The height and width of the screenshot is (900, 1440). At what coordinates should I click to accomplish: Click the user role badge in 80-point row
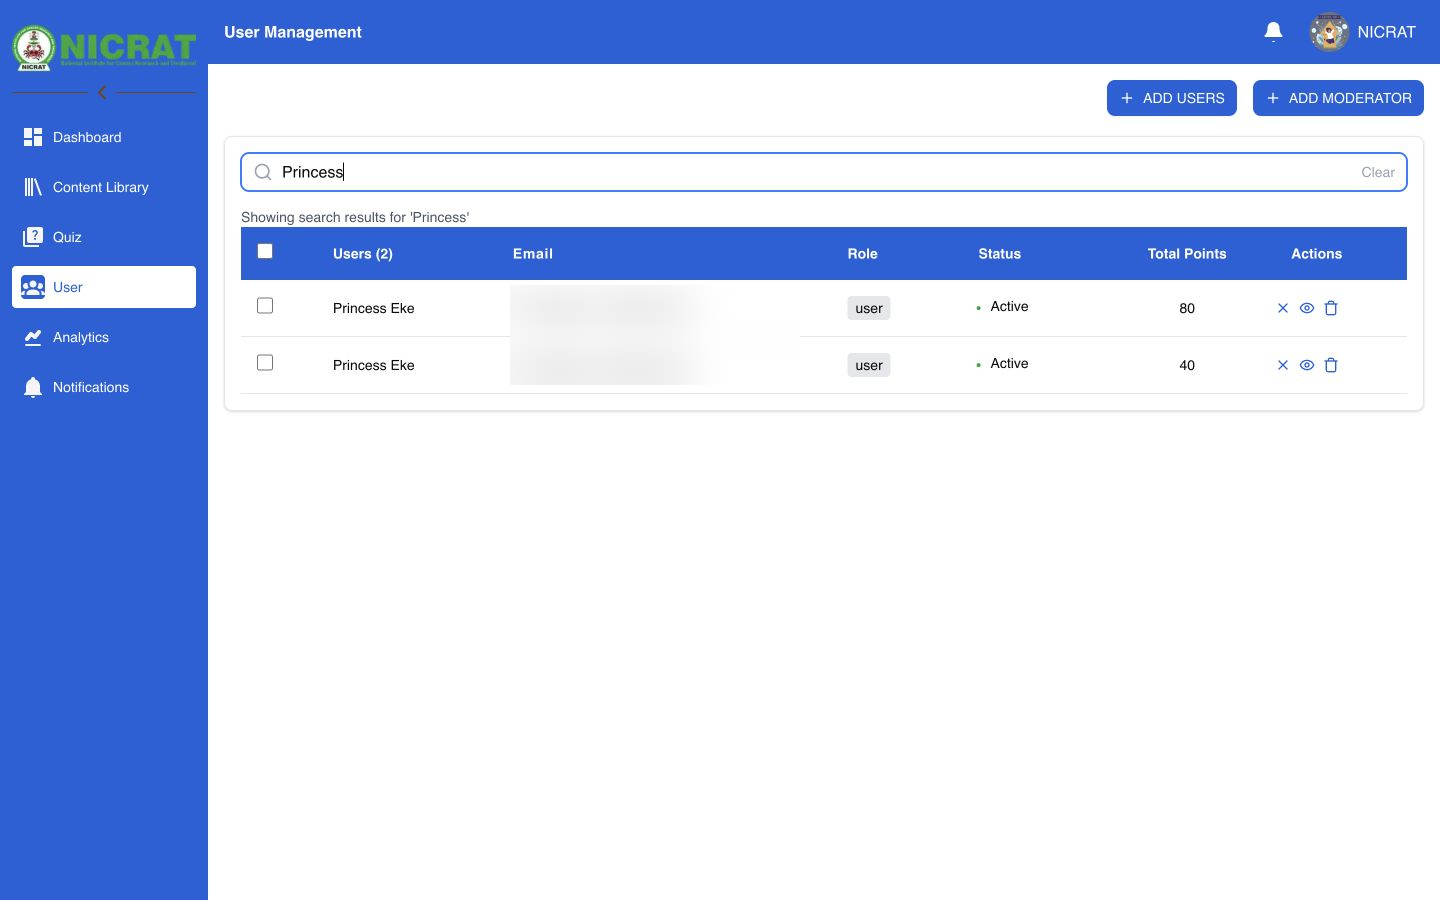click(869, 308)
